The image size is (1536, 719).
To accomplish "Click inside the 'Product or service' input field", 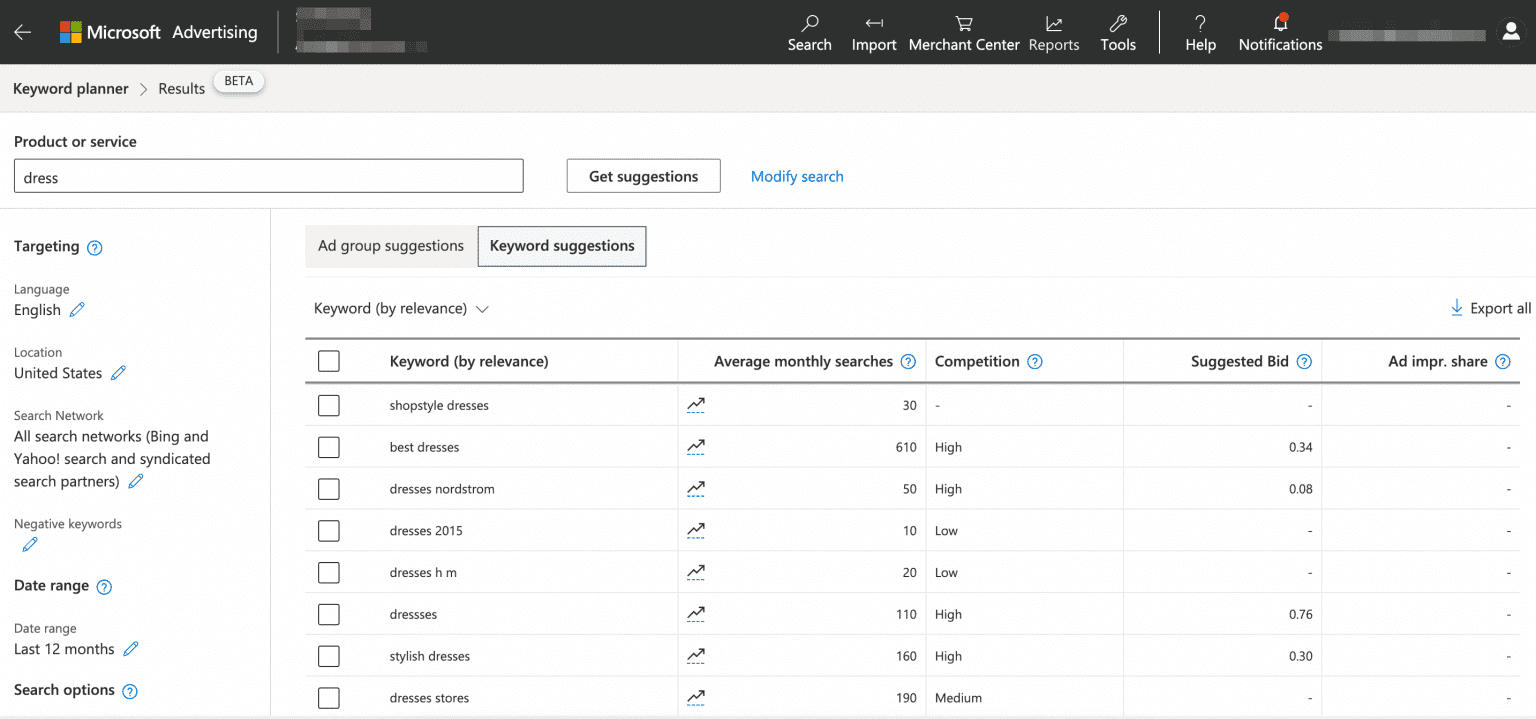I will 268,175.
